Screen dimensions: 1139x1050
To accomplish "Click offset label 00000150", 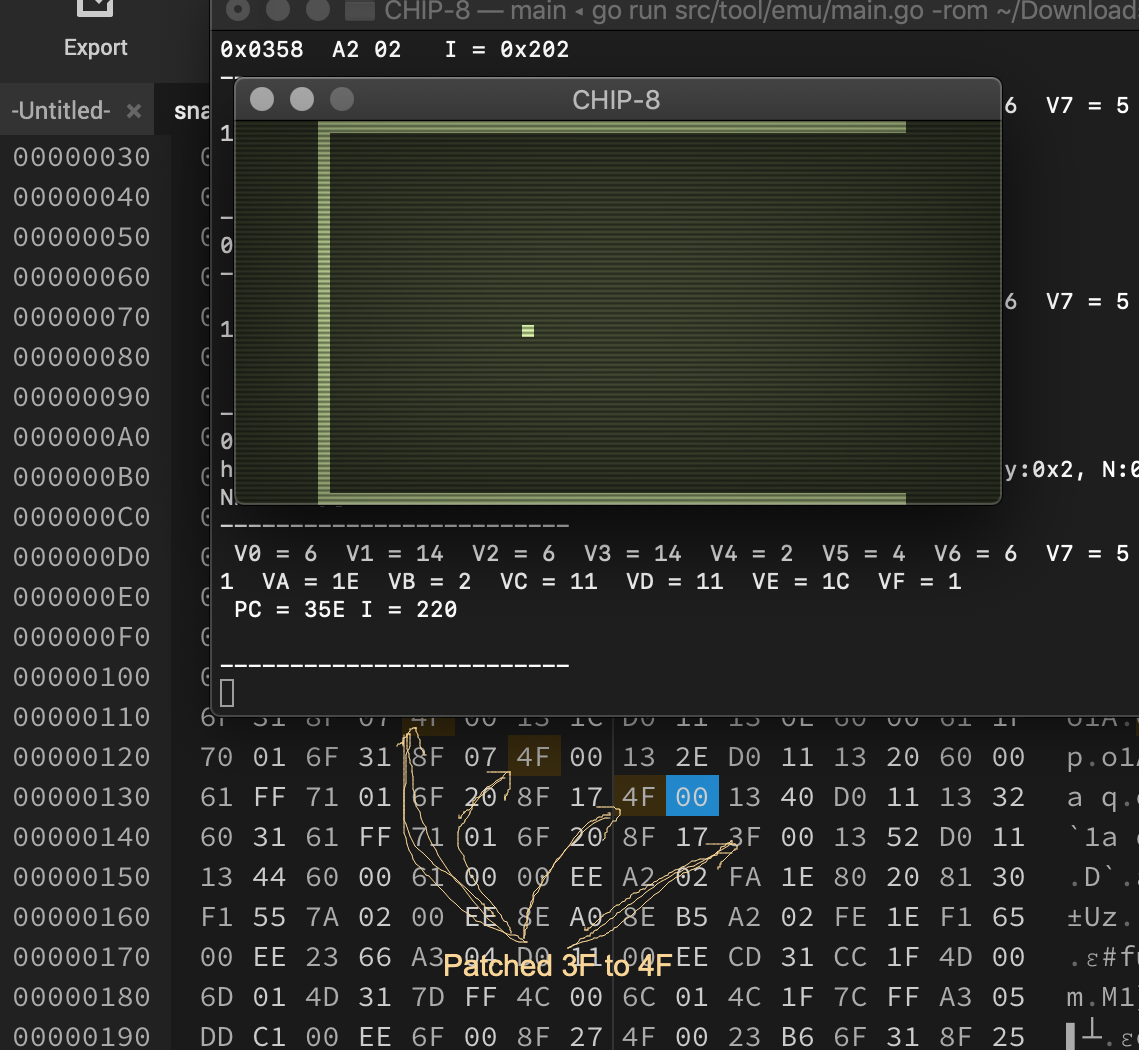I will [81, 877].
